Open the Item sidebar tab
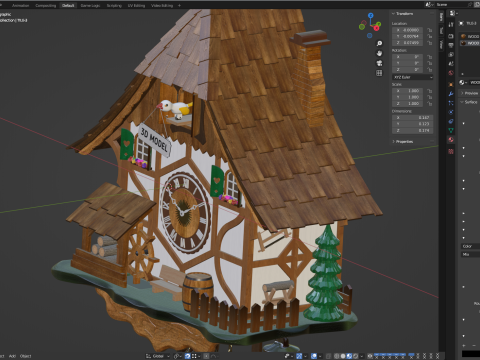The width and height of the screenshot is (480, 360). click(441, 17)
